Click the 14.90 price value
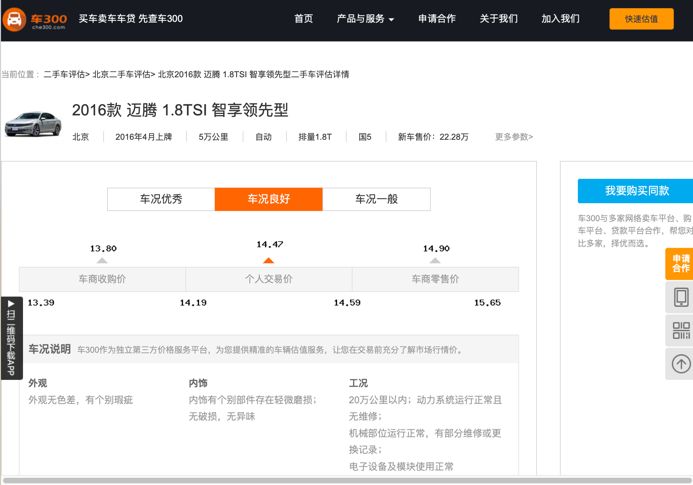 436,248
